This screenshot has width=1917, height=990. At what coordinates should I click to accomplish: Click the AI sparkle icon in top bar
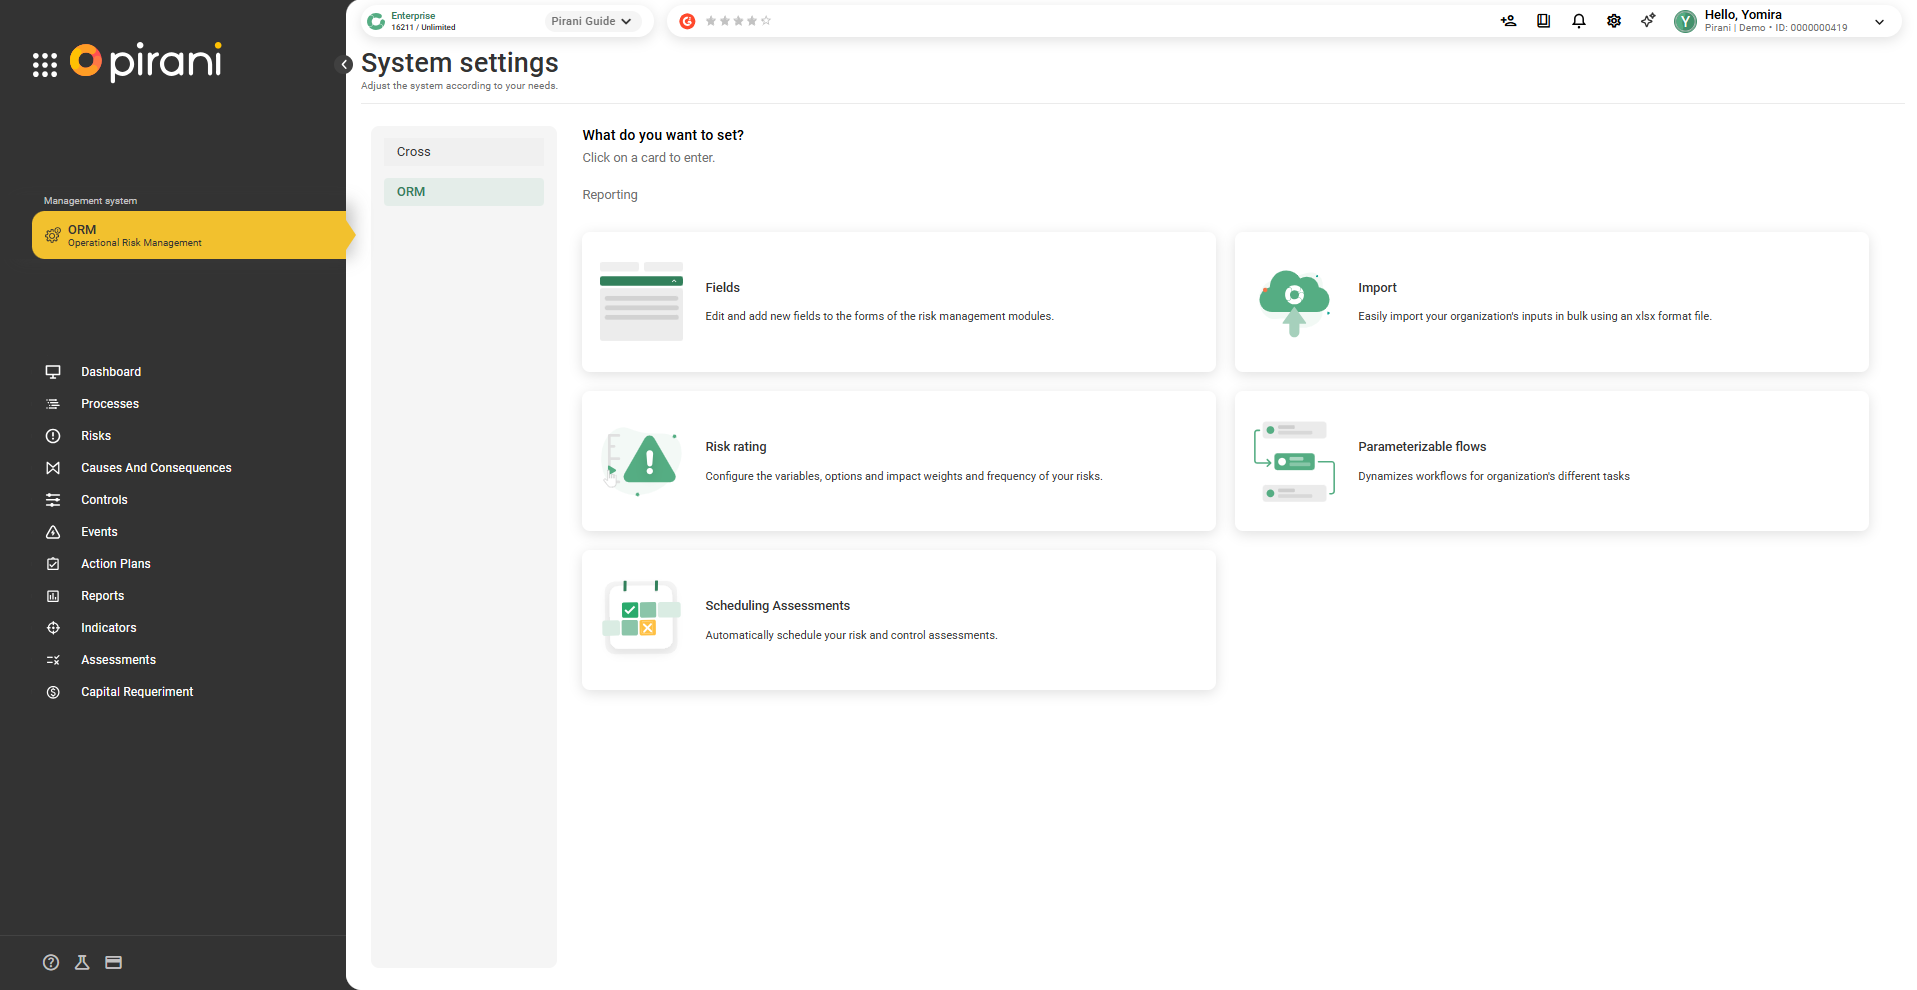tap(1648, 21)
